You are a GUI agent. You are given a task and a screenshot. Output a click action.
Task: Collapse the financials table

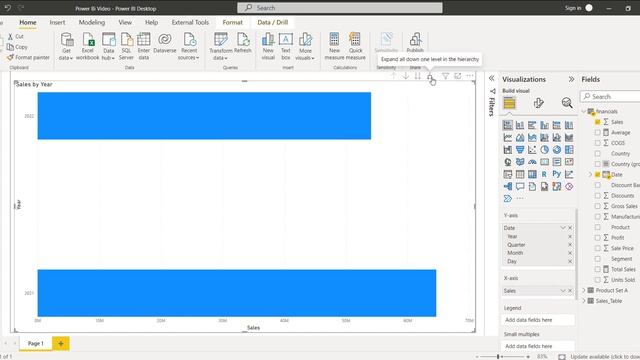point(584,111)
